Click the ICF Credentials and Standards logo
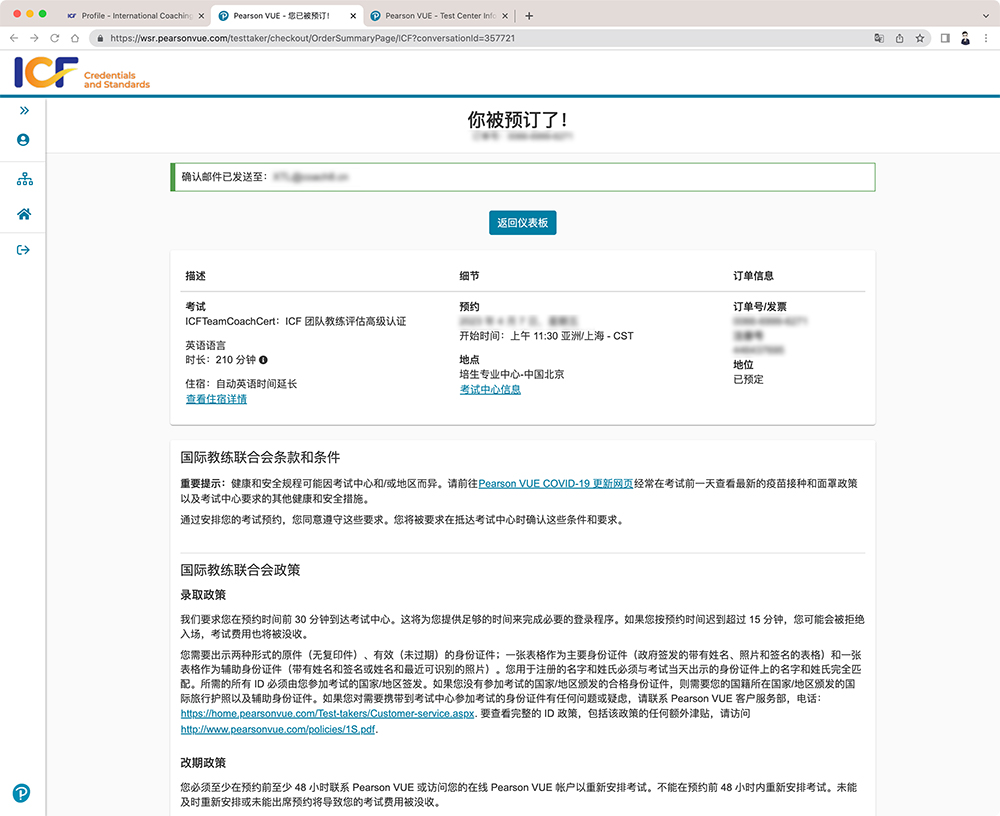1000x816 pixels. click(82, 73)
